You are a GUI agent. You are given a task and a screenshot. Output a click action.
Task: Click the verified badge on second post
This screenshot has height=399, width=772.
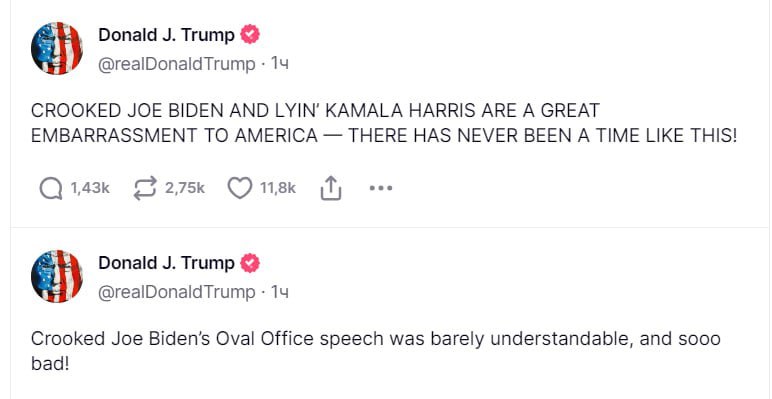[x=250, y=263]
